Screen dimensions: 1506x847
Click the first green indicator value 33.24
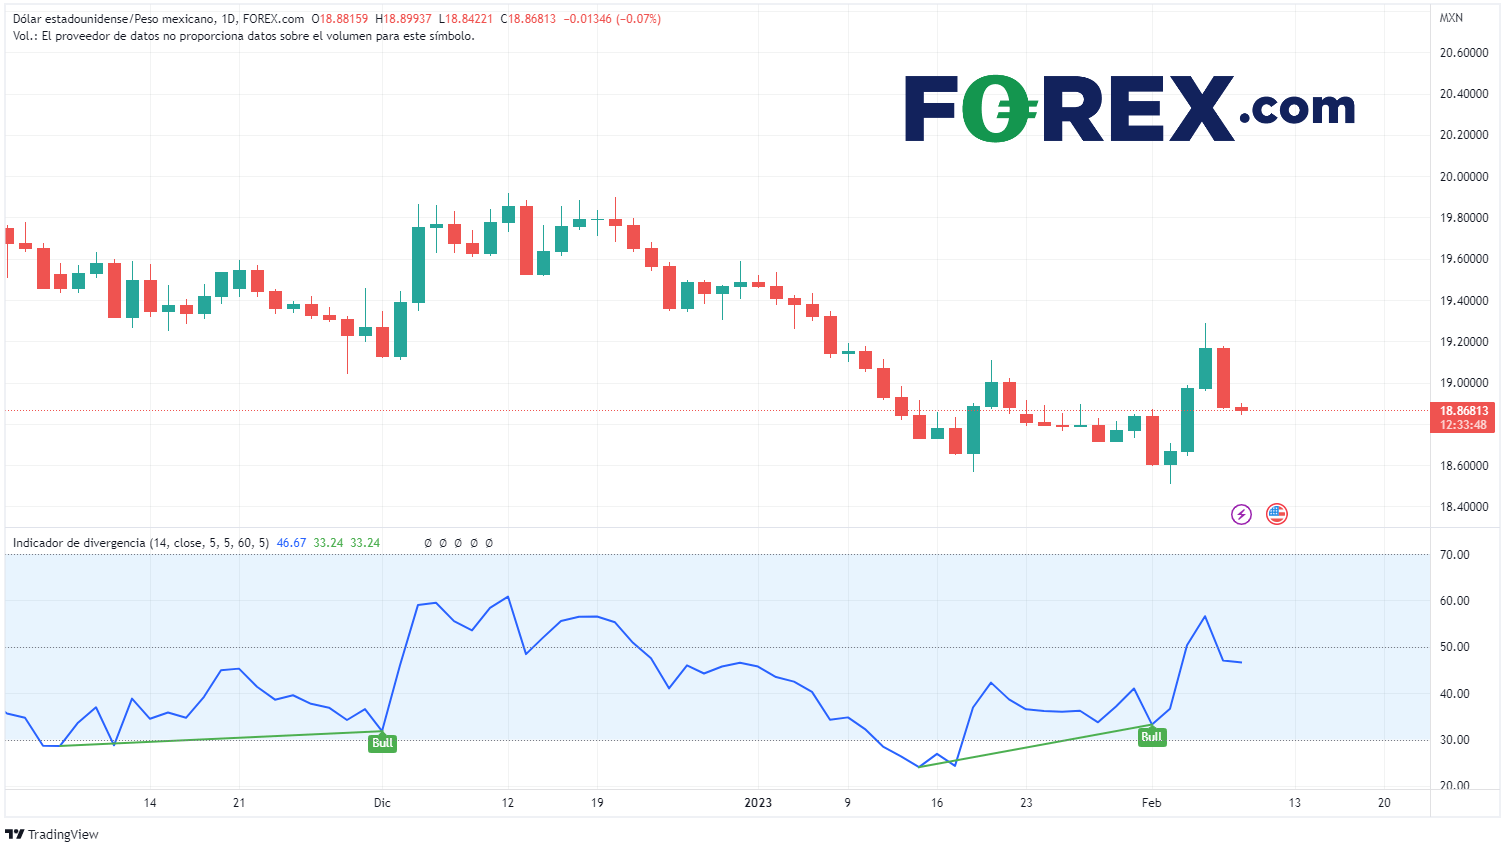[x=328, y=543]
